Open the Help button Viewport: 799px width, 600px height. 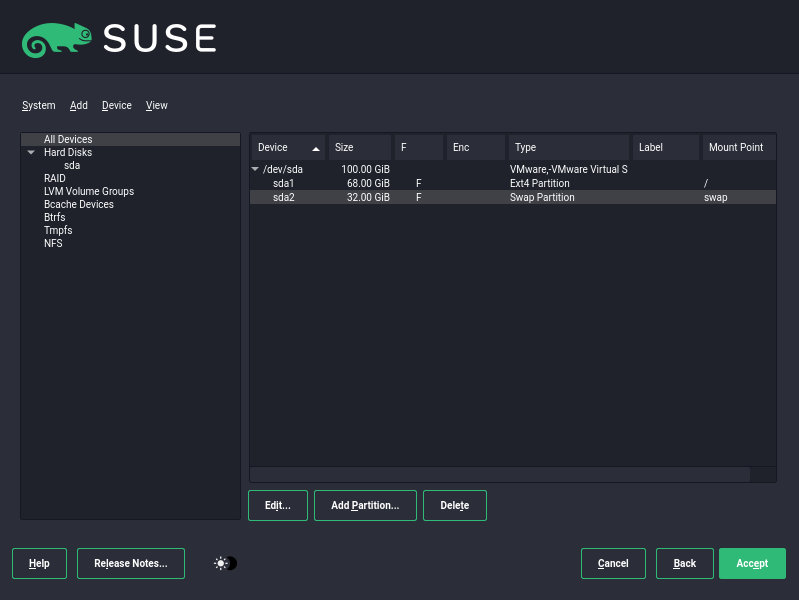pos(39,563)
